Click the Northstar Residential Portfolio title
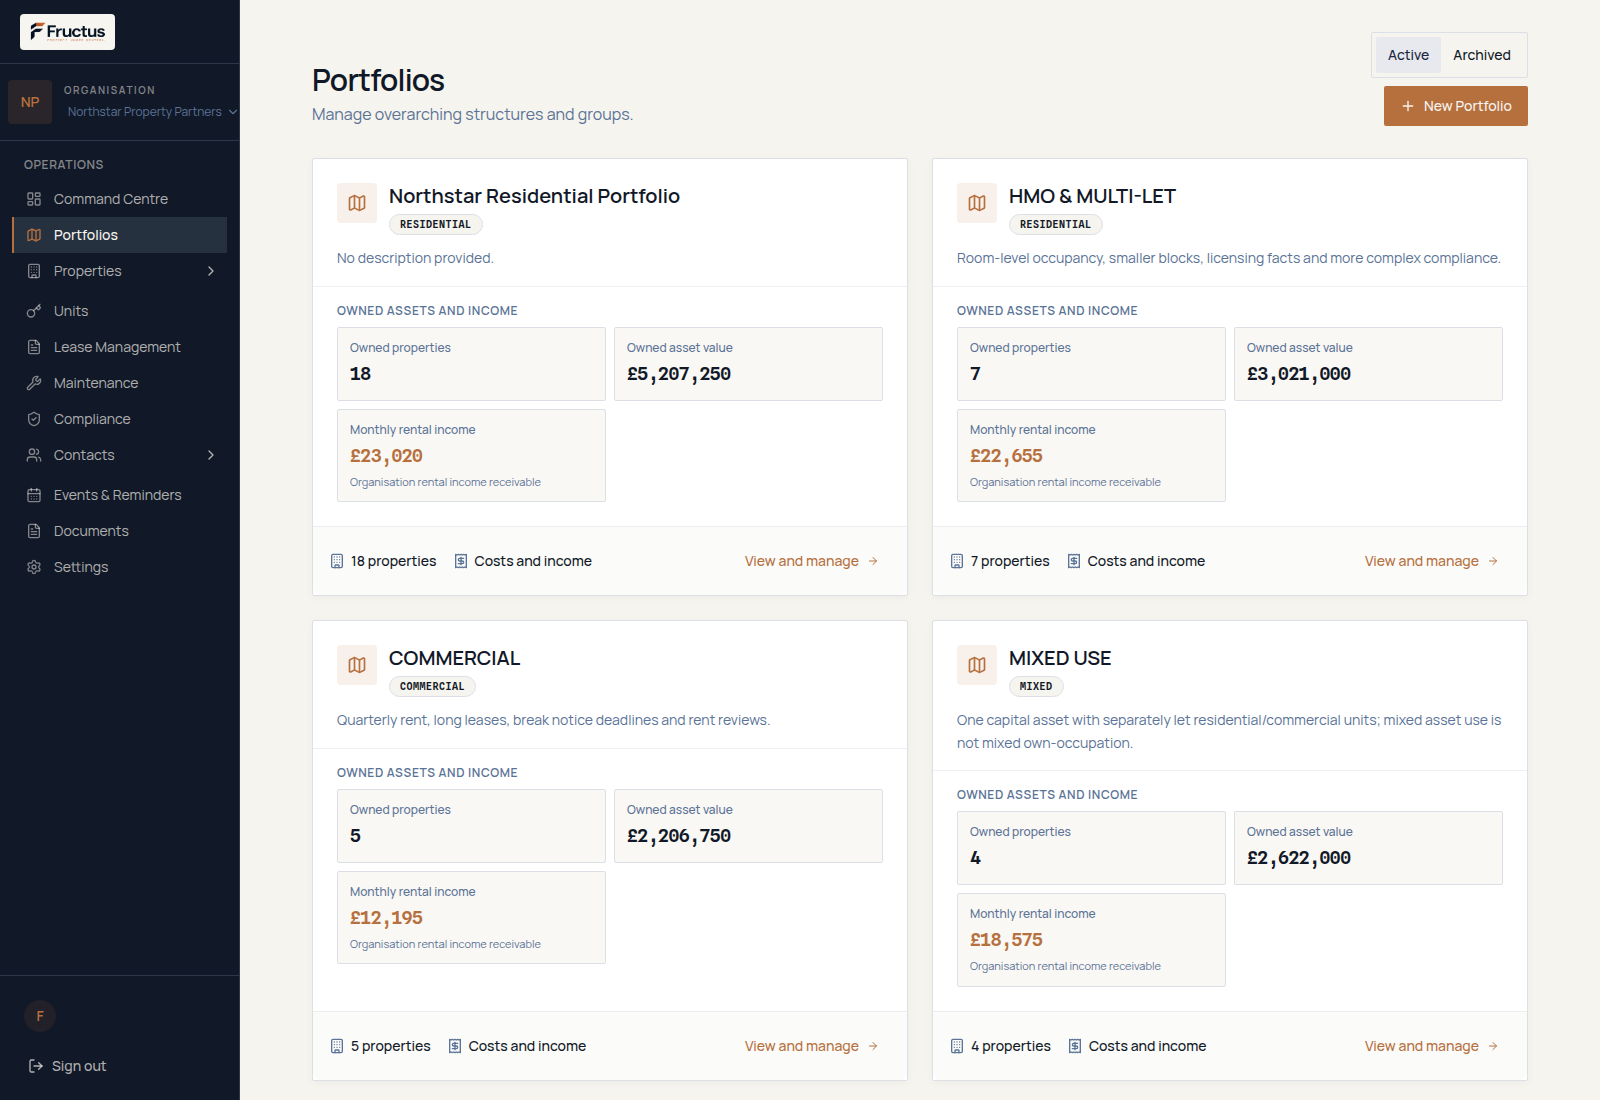1600x1100 pixels. tap(534, 196)
